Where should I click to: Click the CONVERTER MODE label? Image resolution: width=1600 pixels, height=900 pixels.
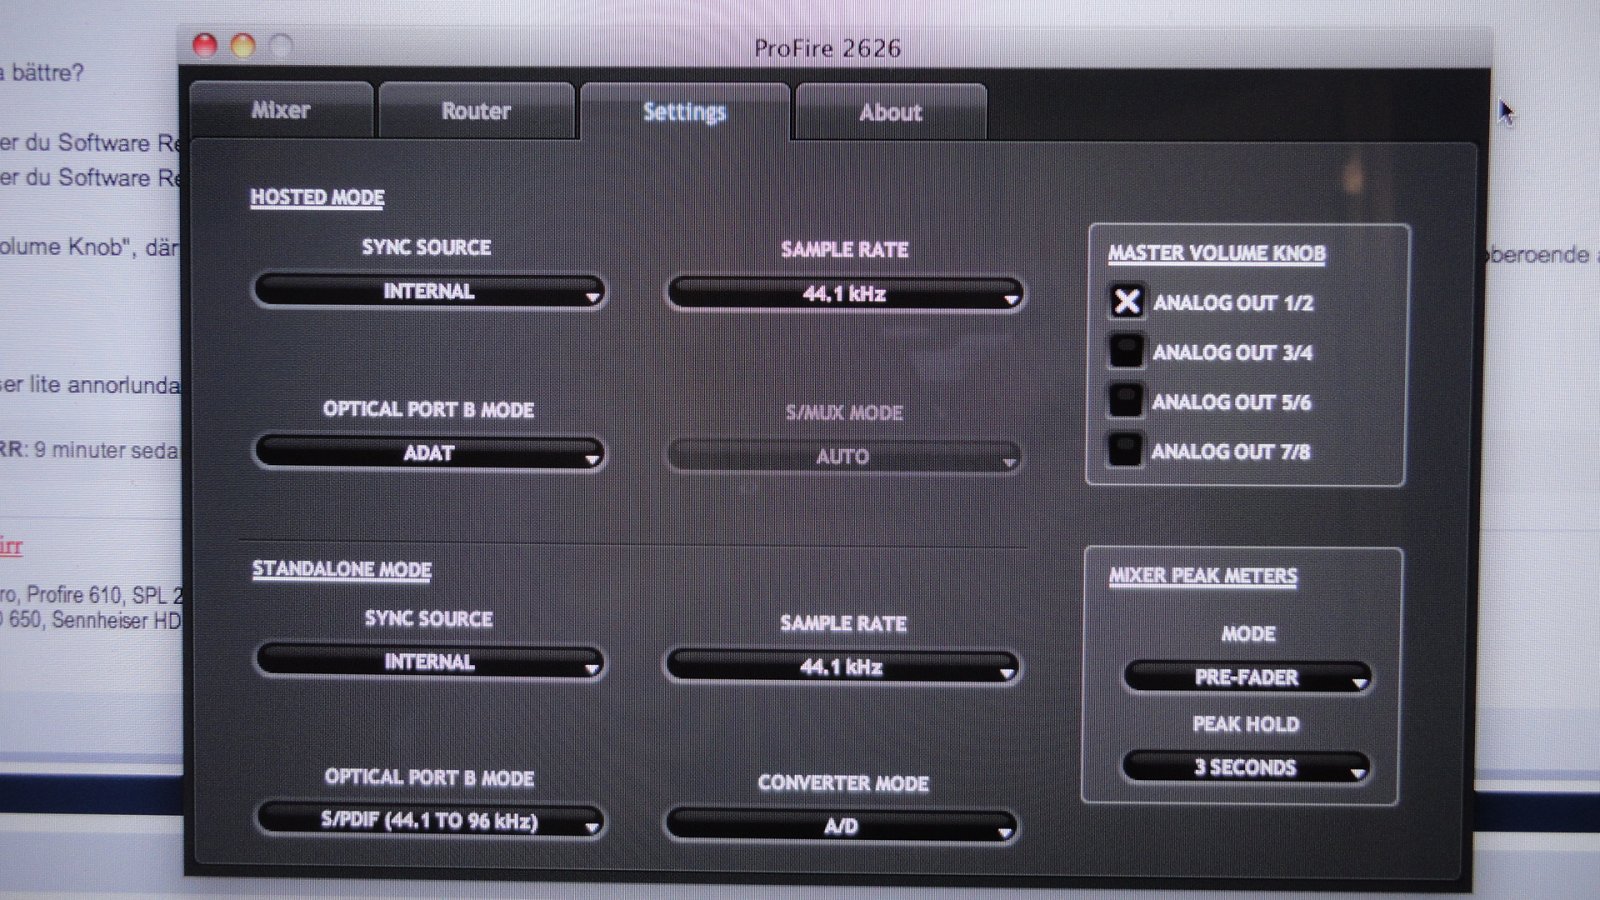click(843, 784)
